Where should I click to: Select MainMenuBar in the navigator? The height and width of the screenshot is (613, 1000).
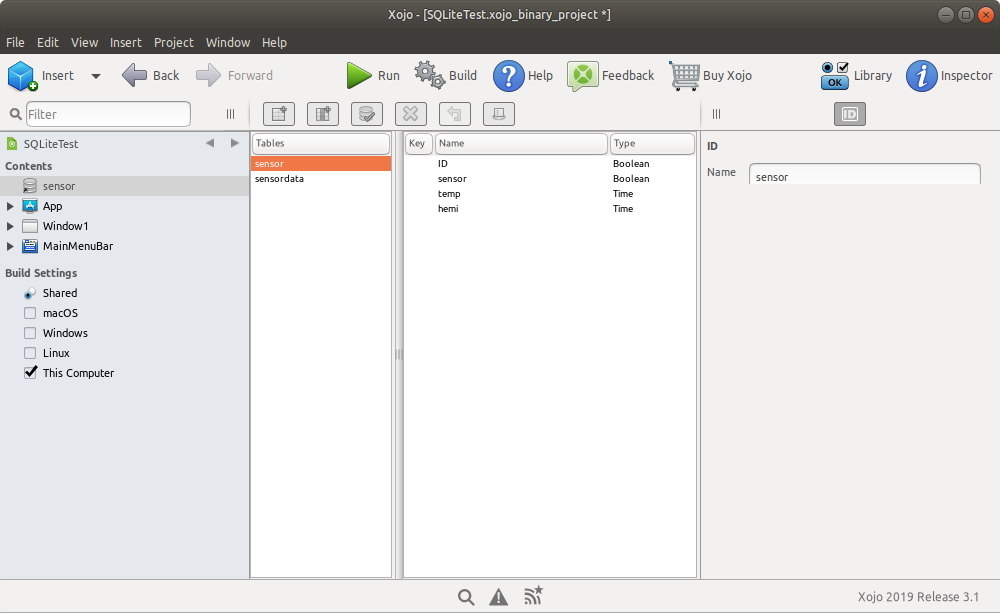[x=78, y=246]
